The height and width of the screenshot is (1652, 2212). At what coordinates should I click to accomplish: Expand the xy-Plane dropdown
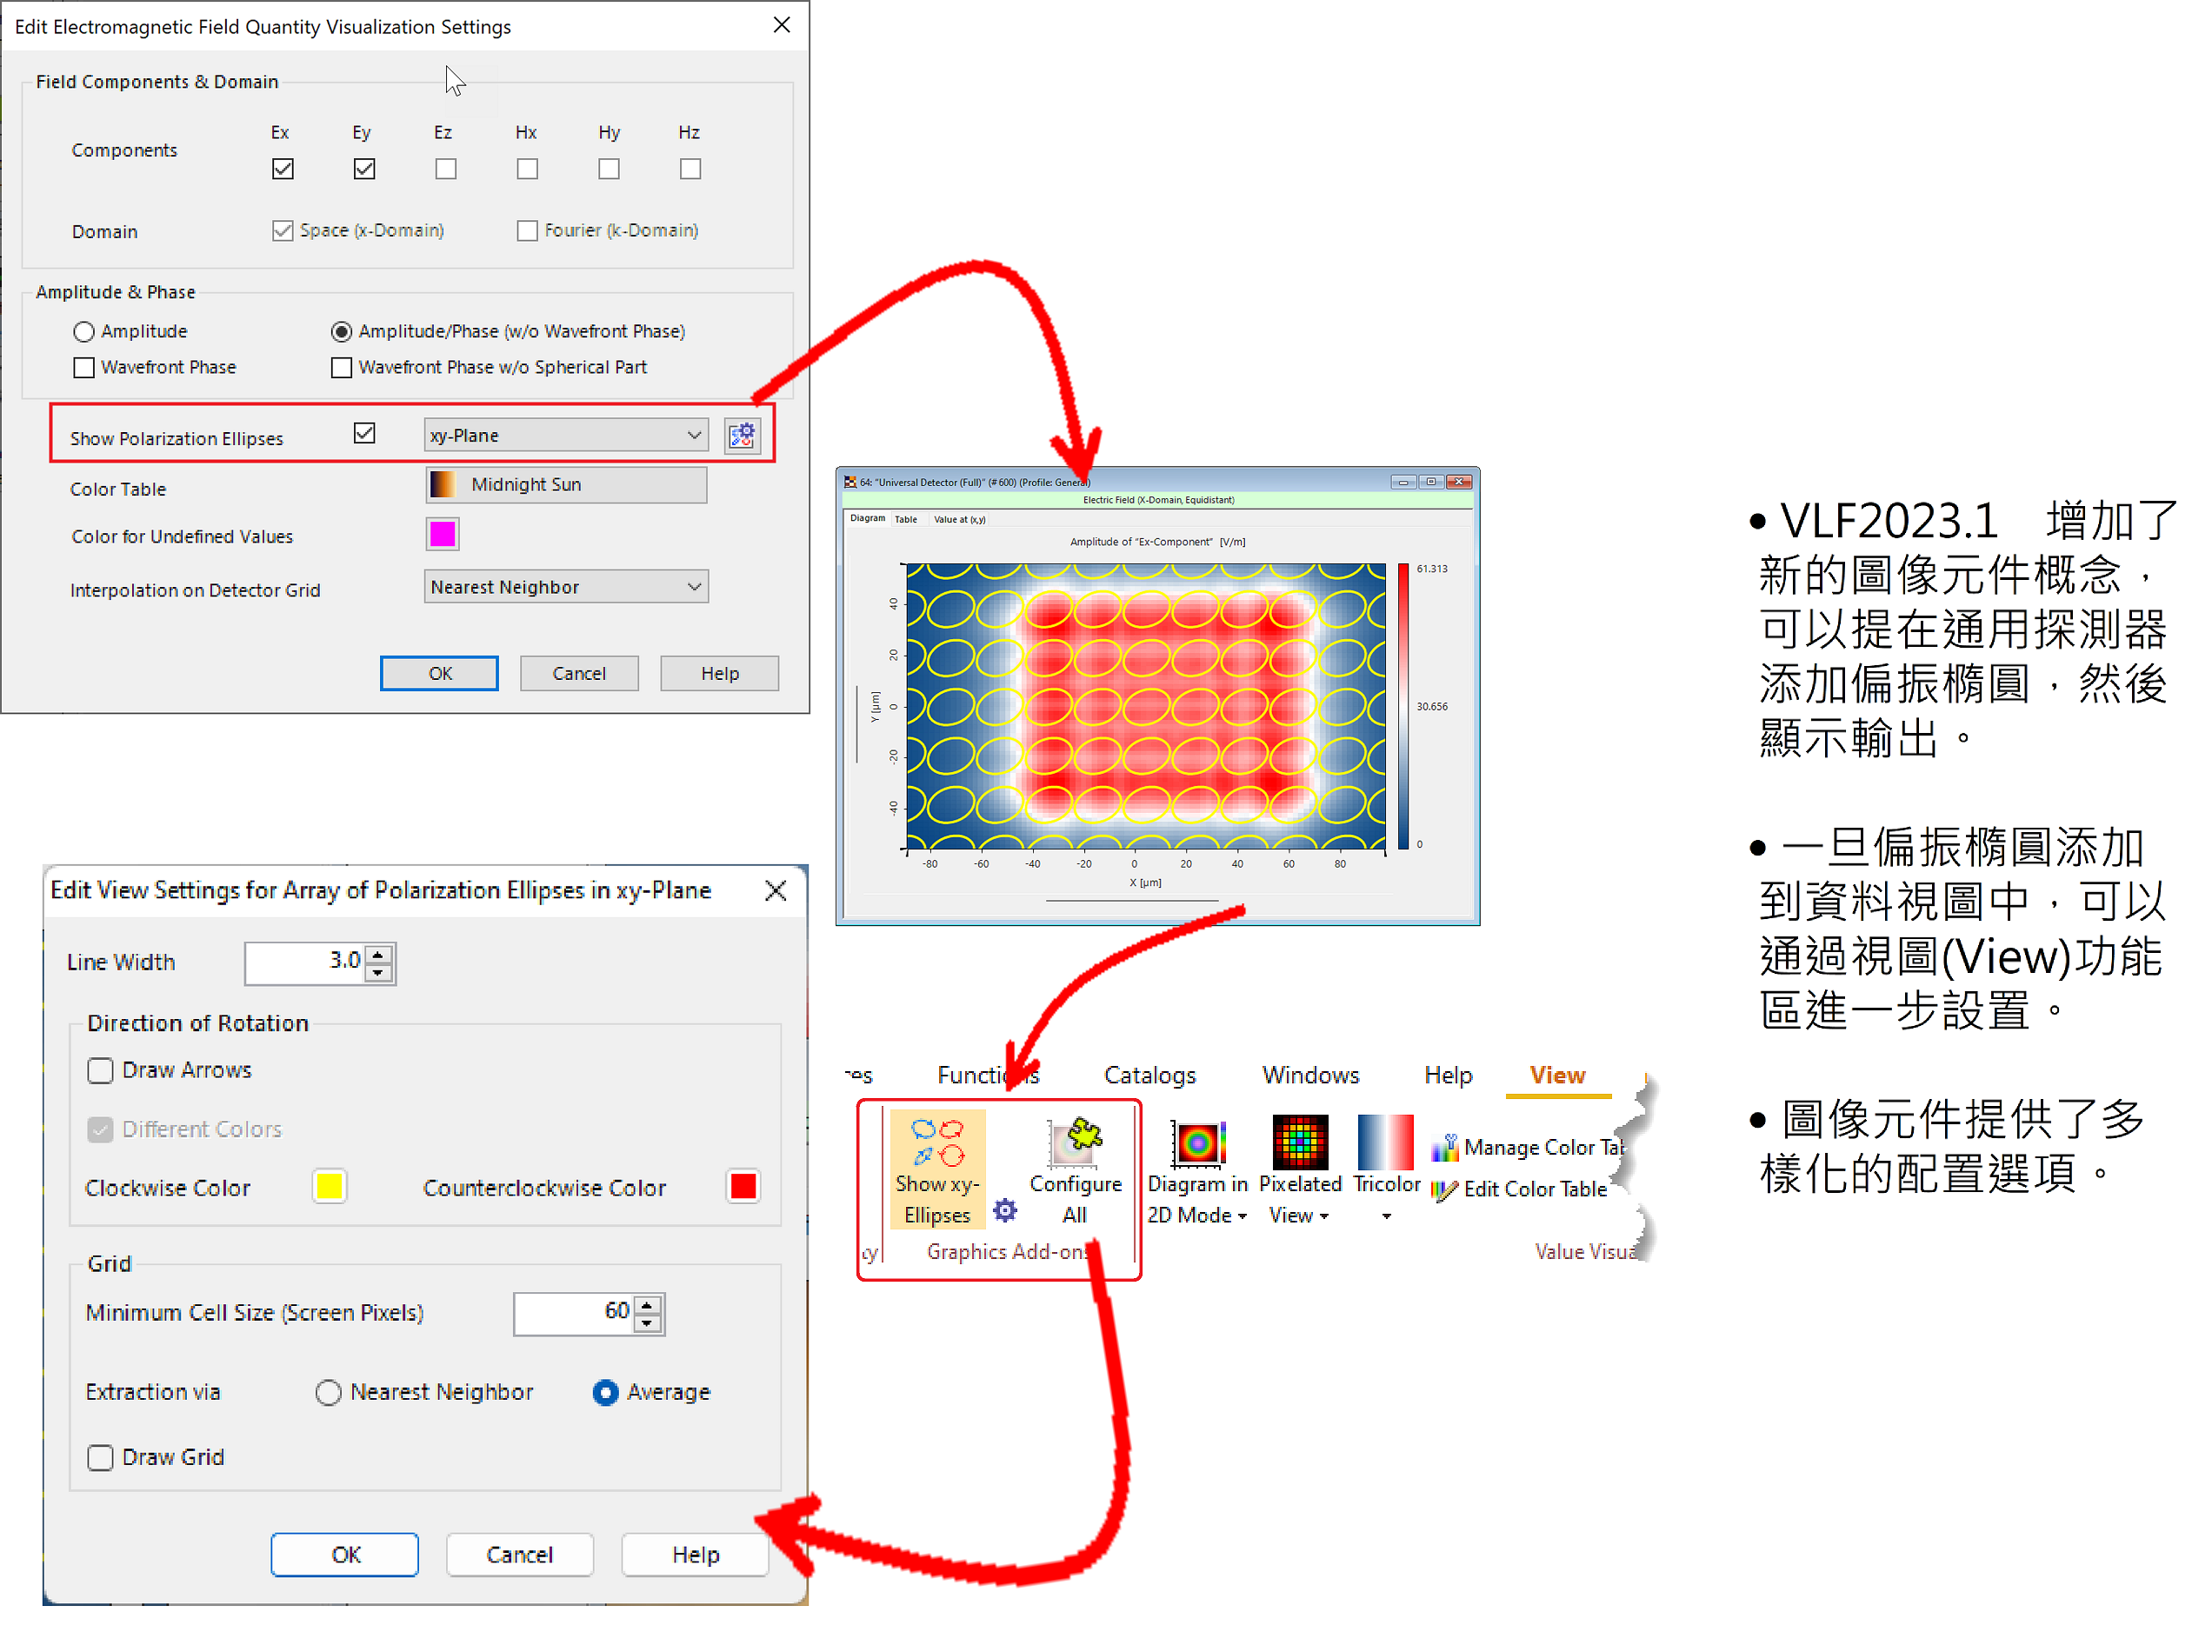click(x=693, y=435)
